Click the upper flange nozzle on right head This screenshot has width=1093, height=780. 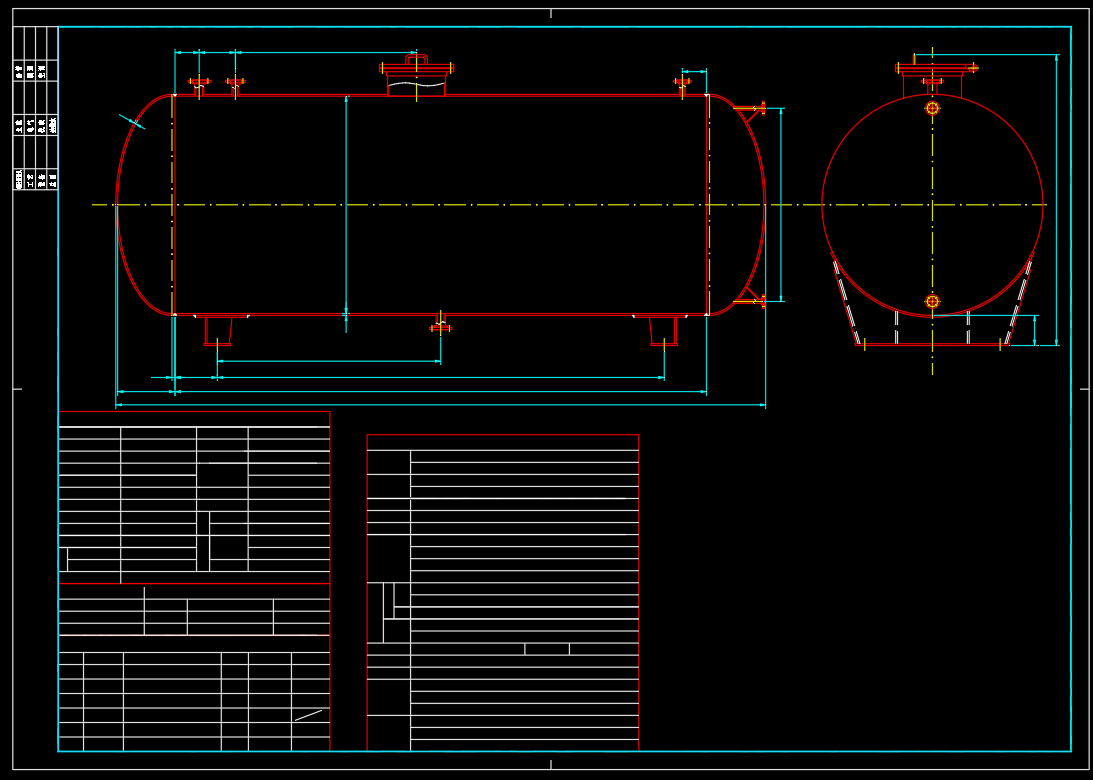(750, 109)
